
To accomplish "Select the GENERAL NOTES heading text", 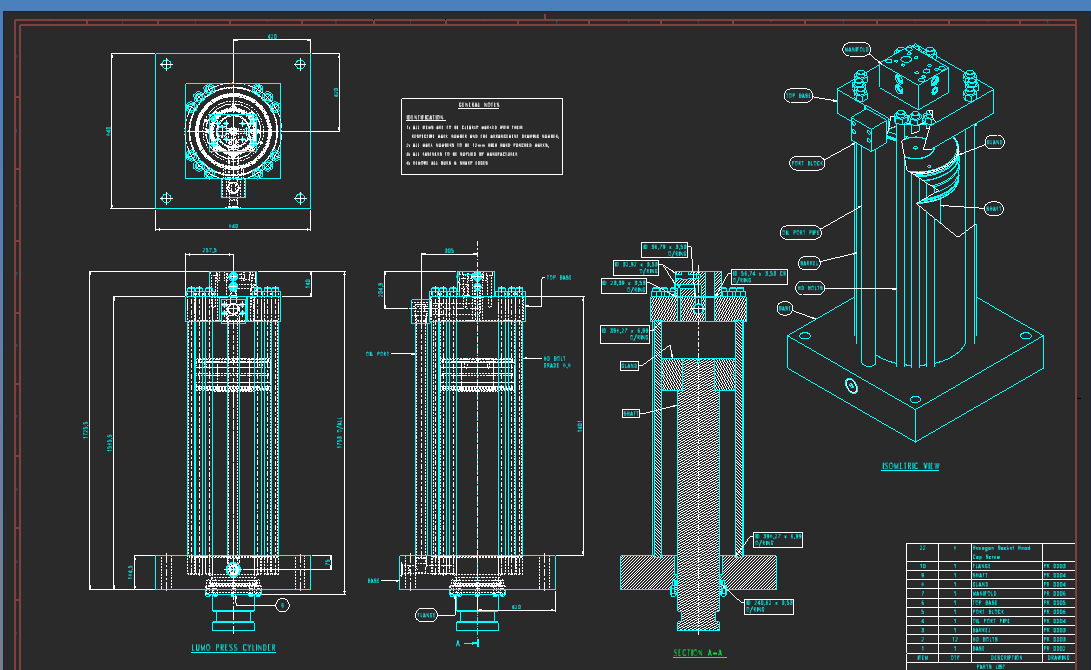I will point(479,105).
